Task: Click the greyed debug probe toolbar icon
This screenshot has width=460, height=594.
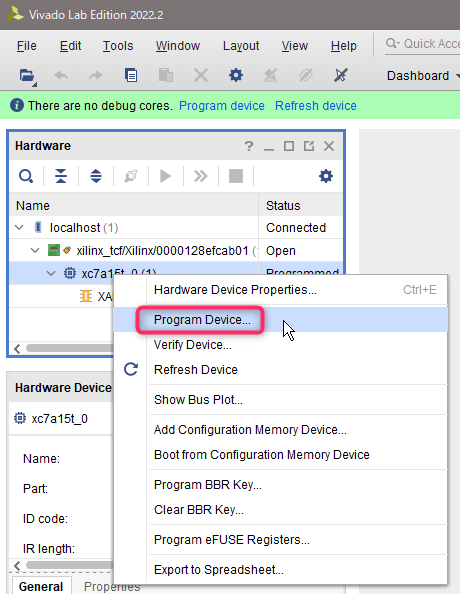Action: [306, 75]
